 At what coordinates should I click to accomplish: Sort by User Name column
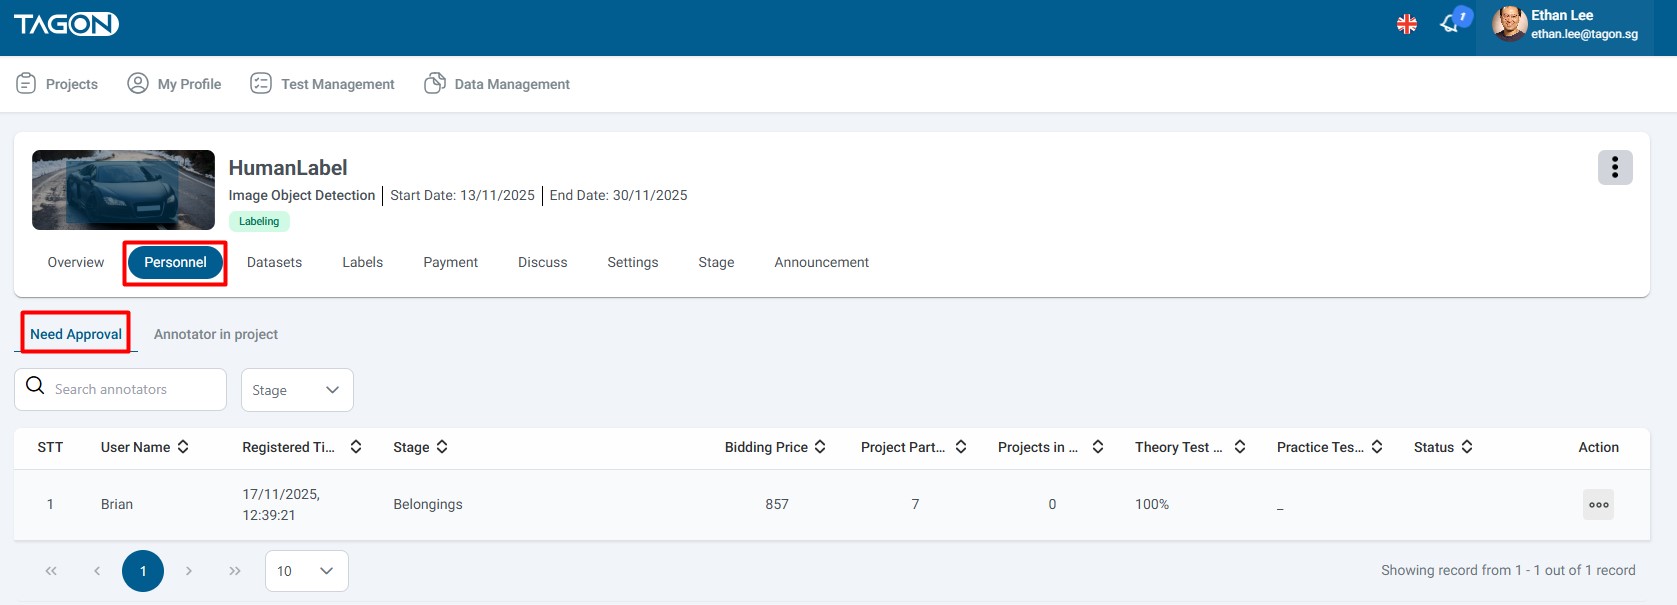[x=183, y=447]
